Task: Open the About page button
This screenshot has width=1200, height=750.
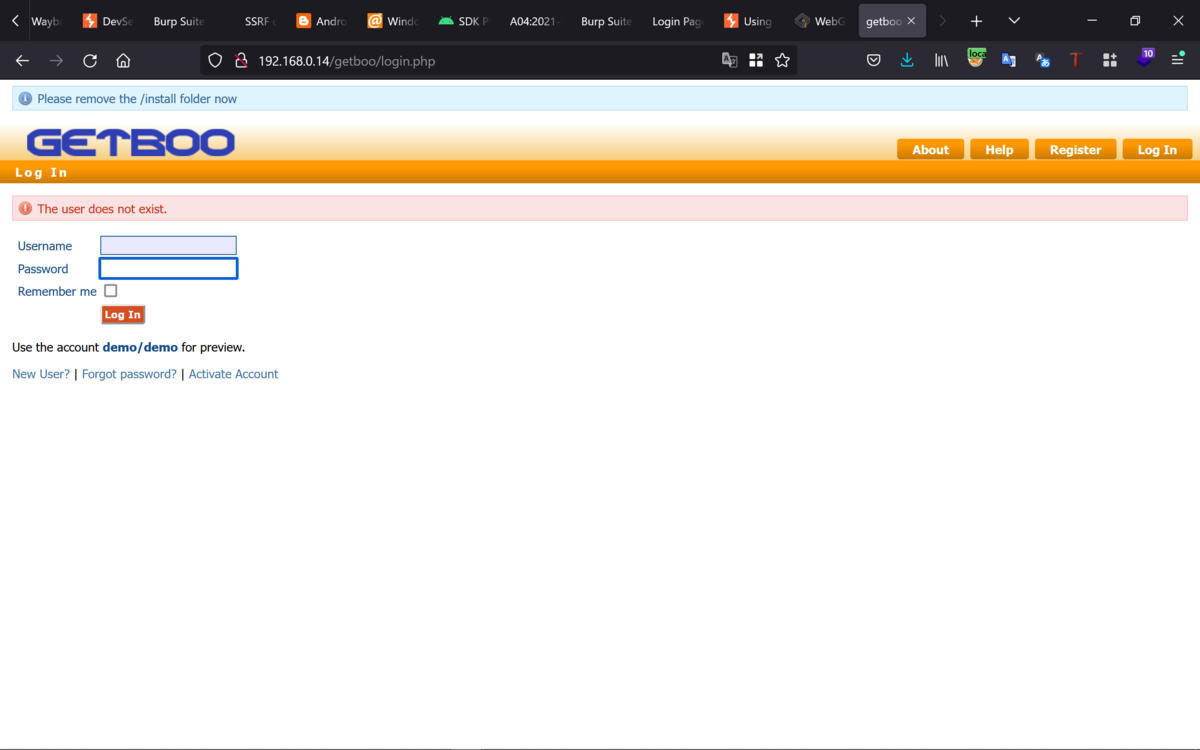Action: (x=930, y=150)
